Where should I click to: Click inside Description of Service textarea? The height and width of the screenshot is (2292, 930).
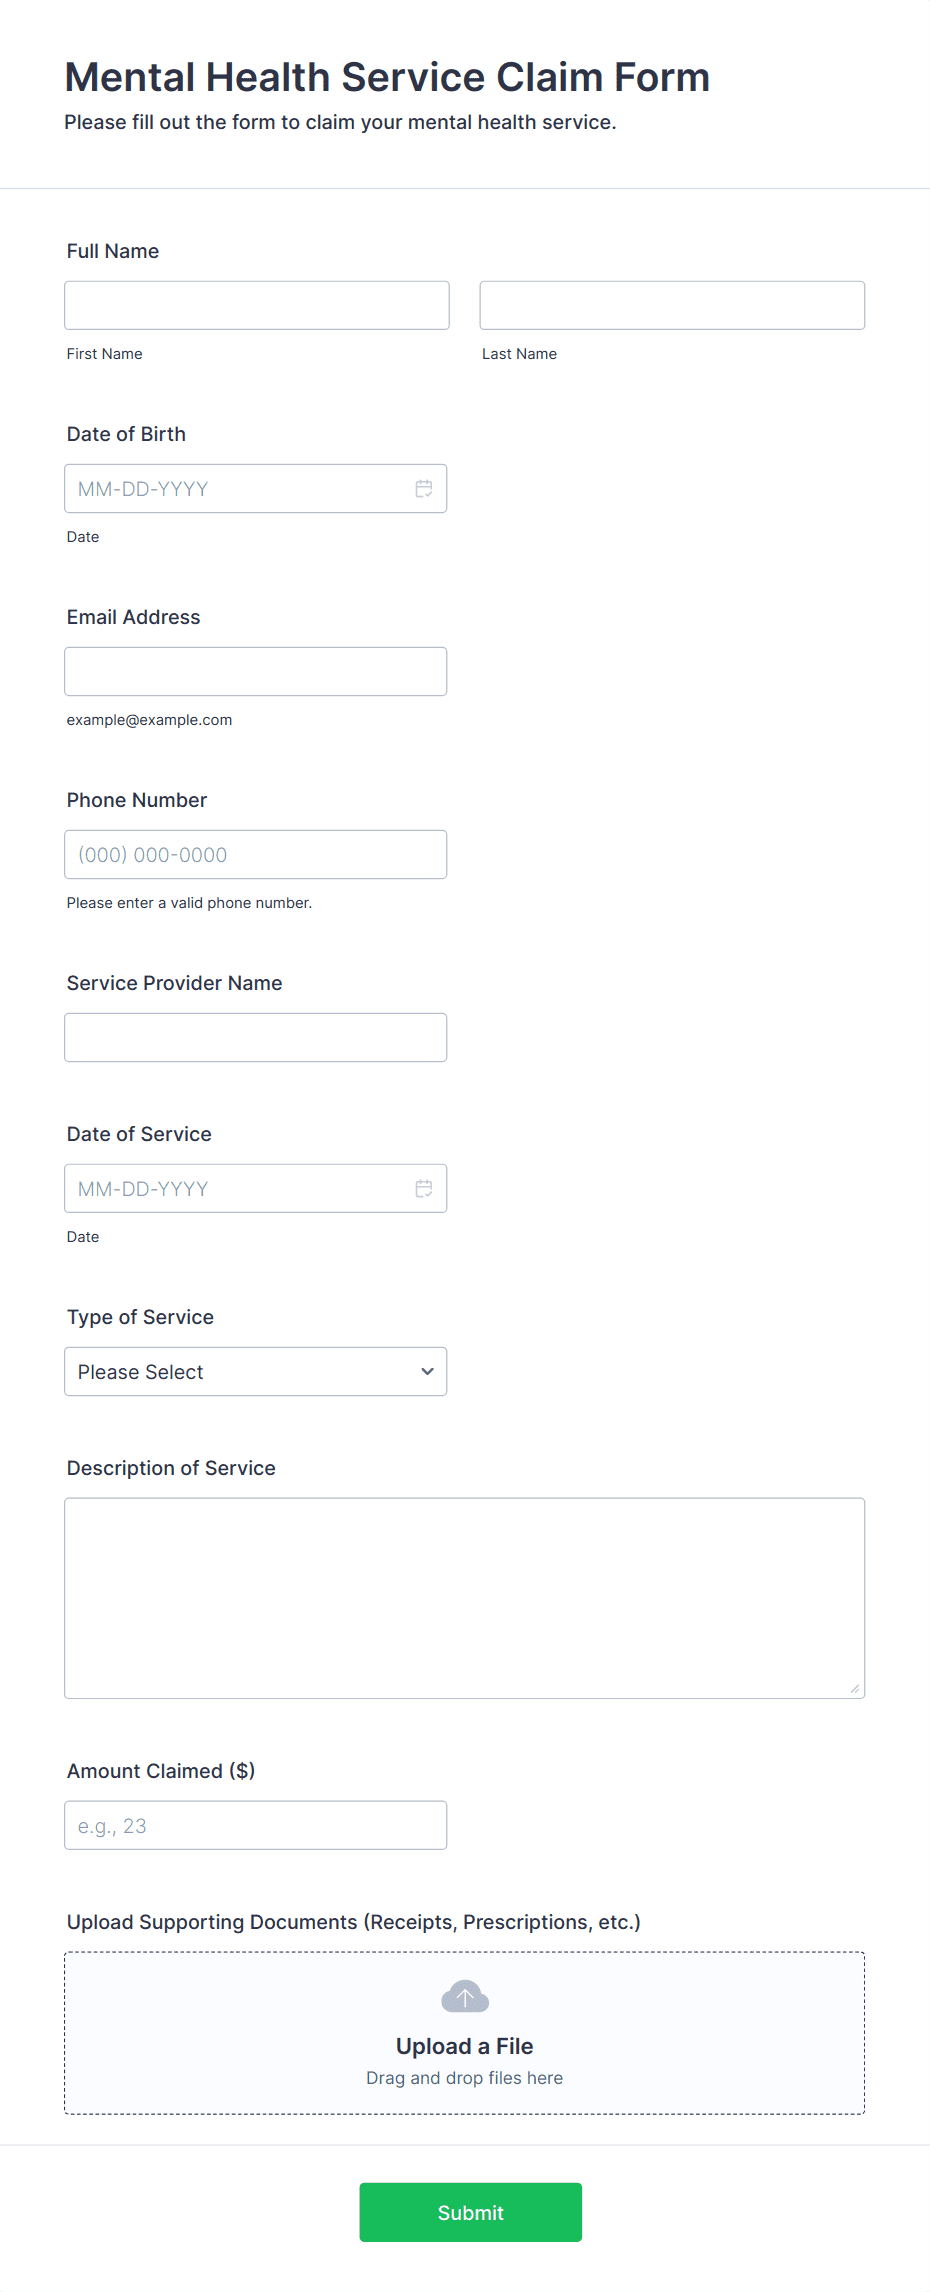(465, 1598)
